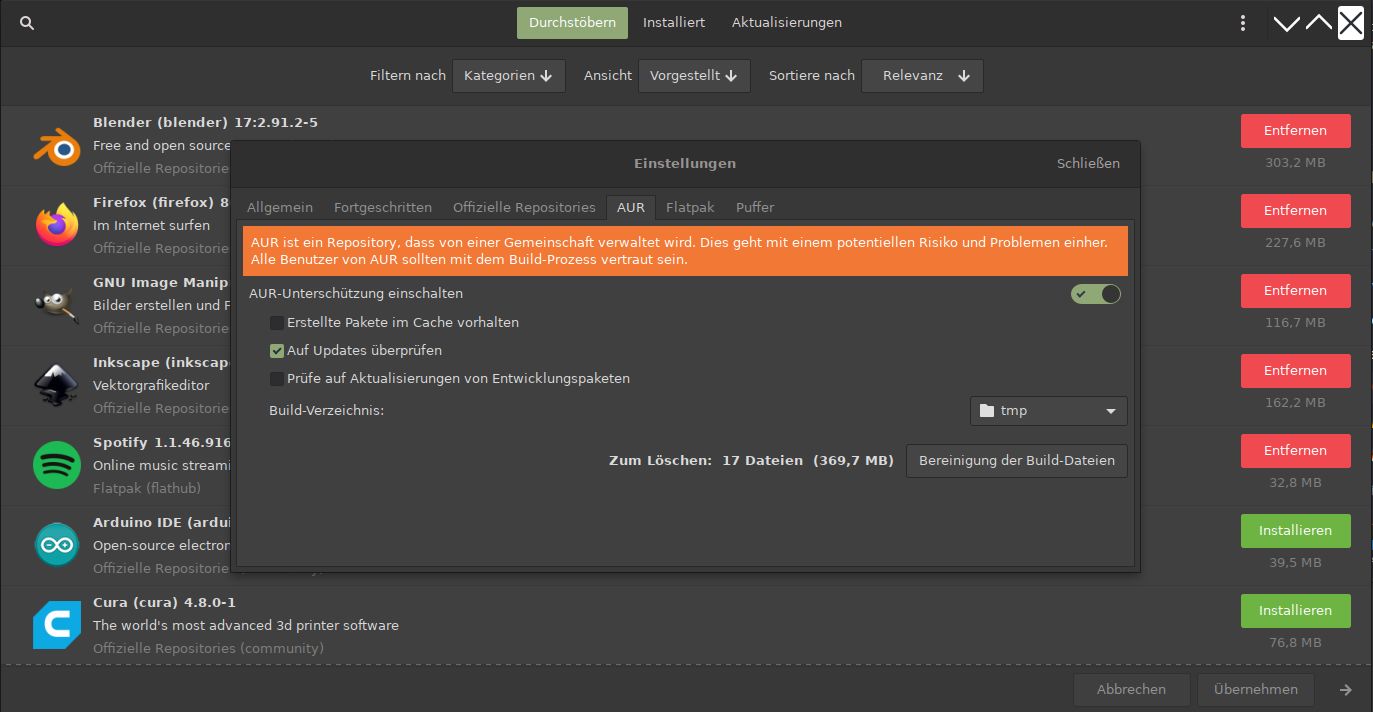Screen dimensions: 1373x712
Task: Switch to the Fortgeschritten tab
Action: click(x=383, y=207)
